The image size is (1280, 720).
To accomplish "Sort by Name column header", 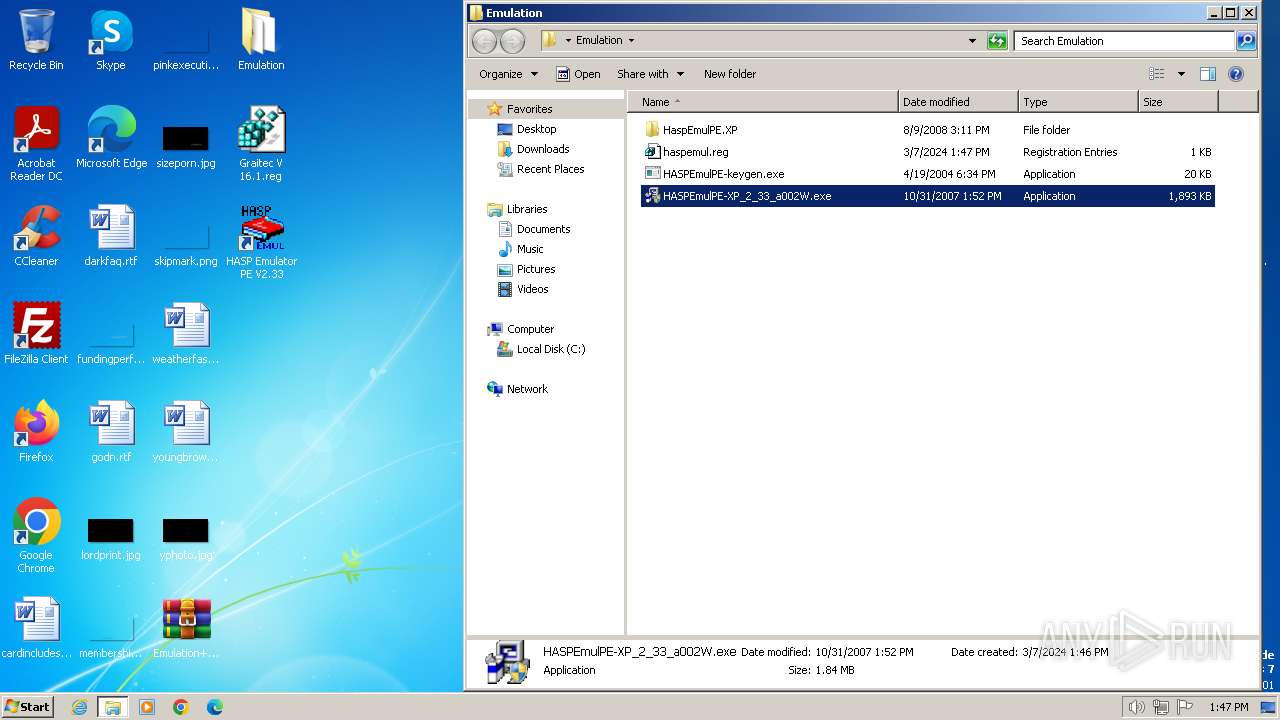I will (x=763, y=102).
